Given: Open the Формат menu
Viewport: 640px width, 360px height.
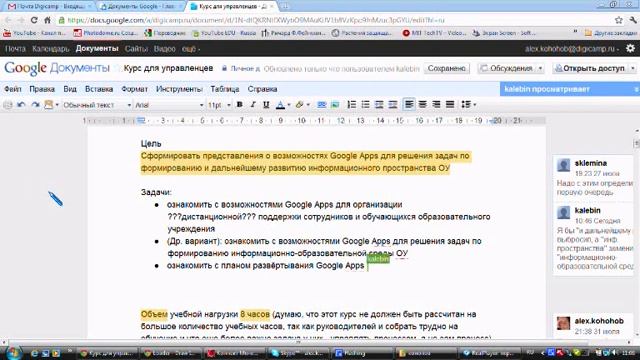Looking at the screenshot, I should click(134, 89).
